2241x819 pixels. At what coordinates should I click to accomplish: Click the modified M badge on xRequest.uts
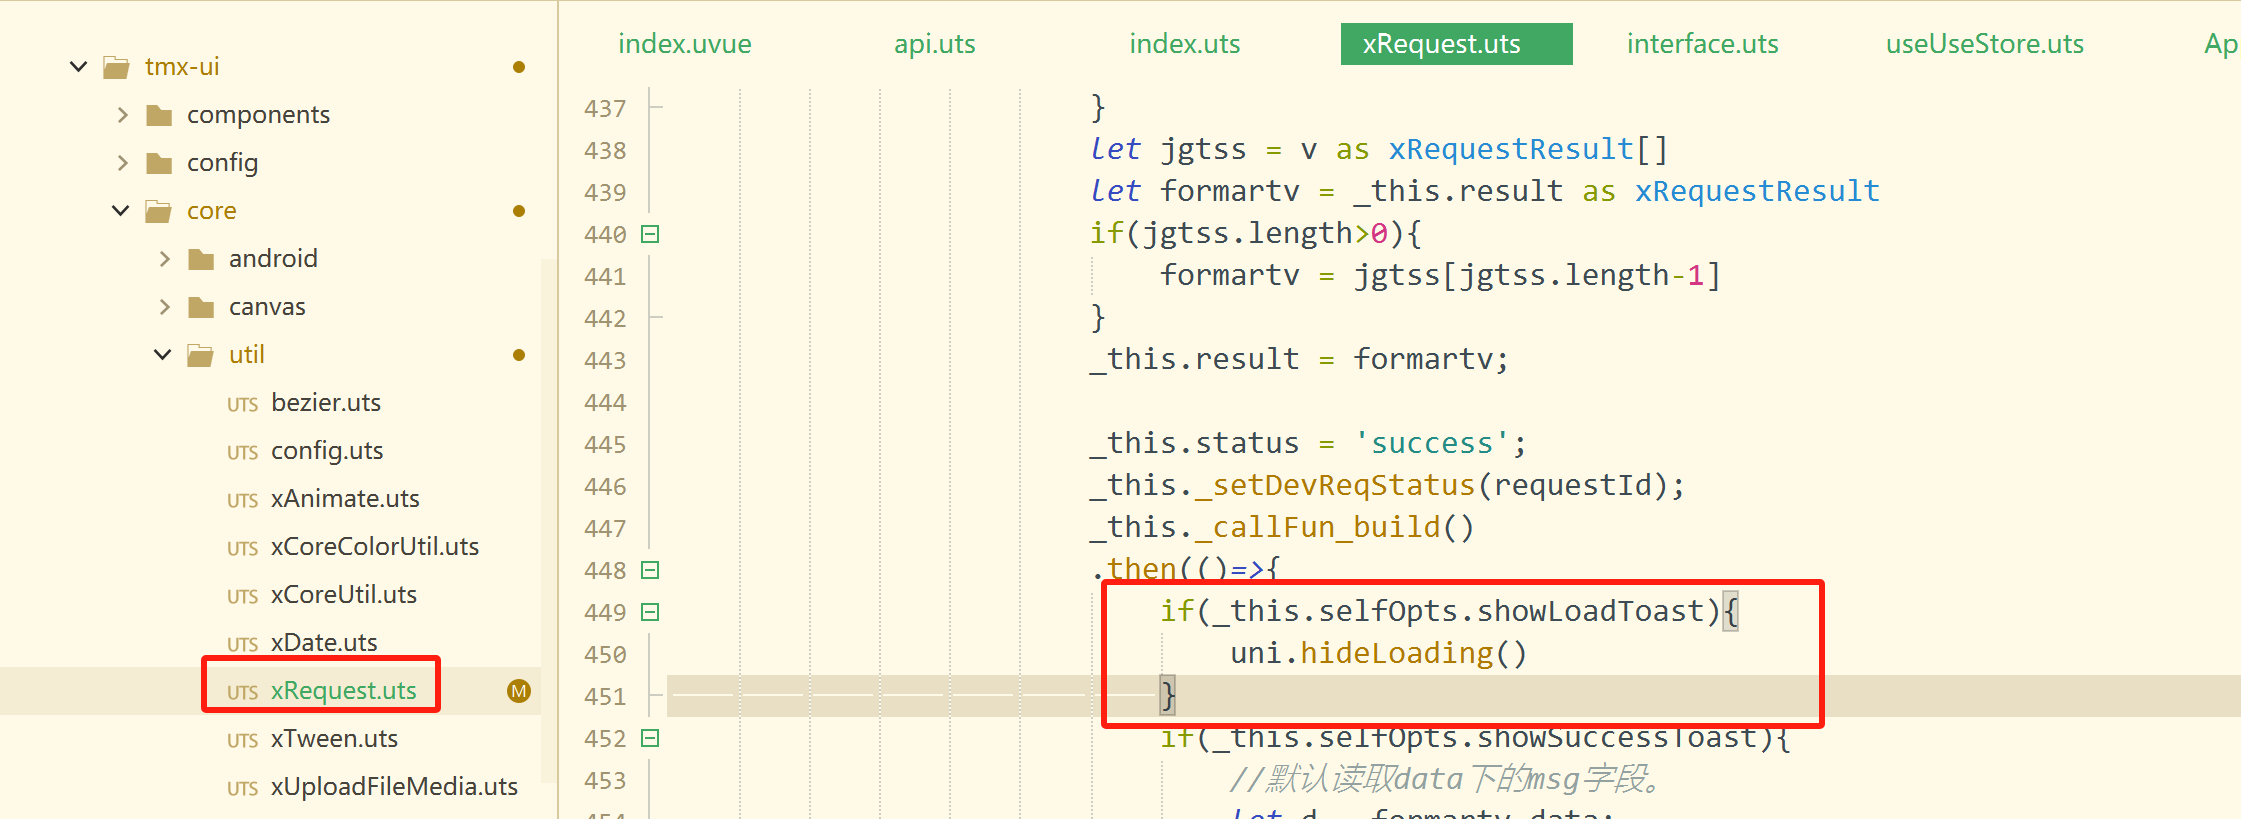[518, 691]
